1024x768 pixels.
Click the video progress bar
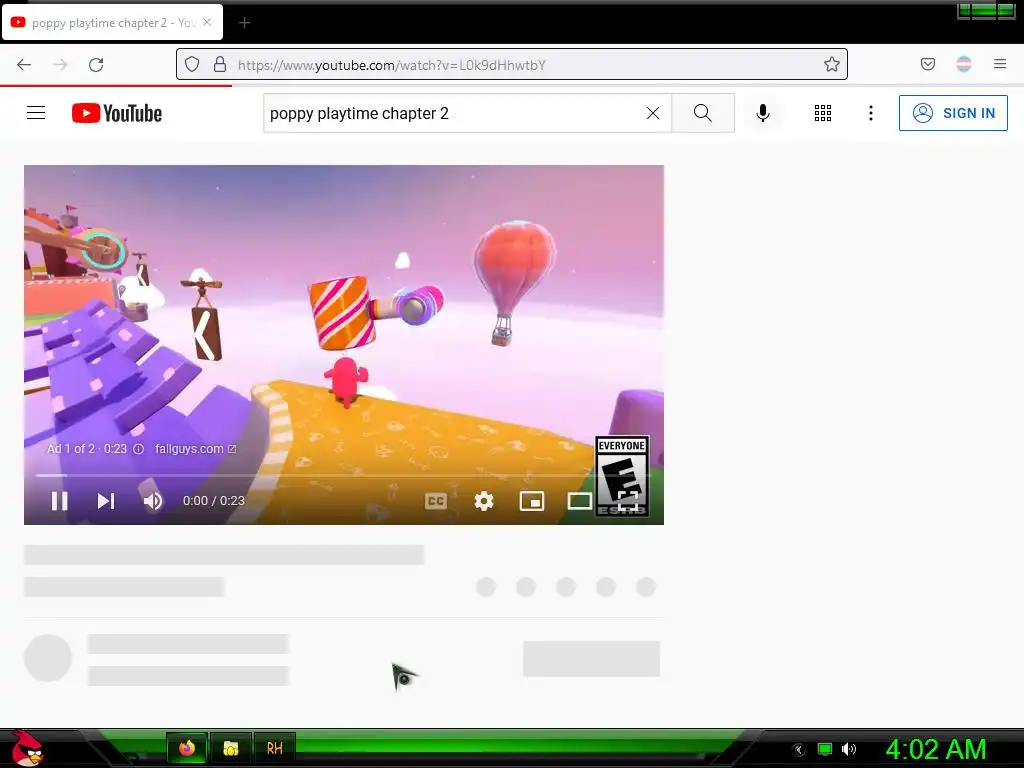click(x=344, y=475)
